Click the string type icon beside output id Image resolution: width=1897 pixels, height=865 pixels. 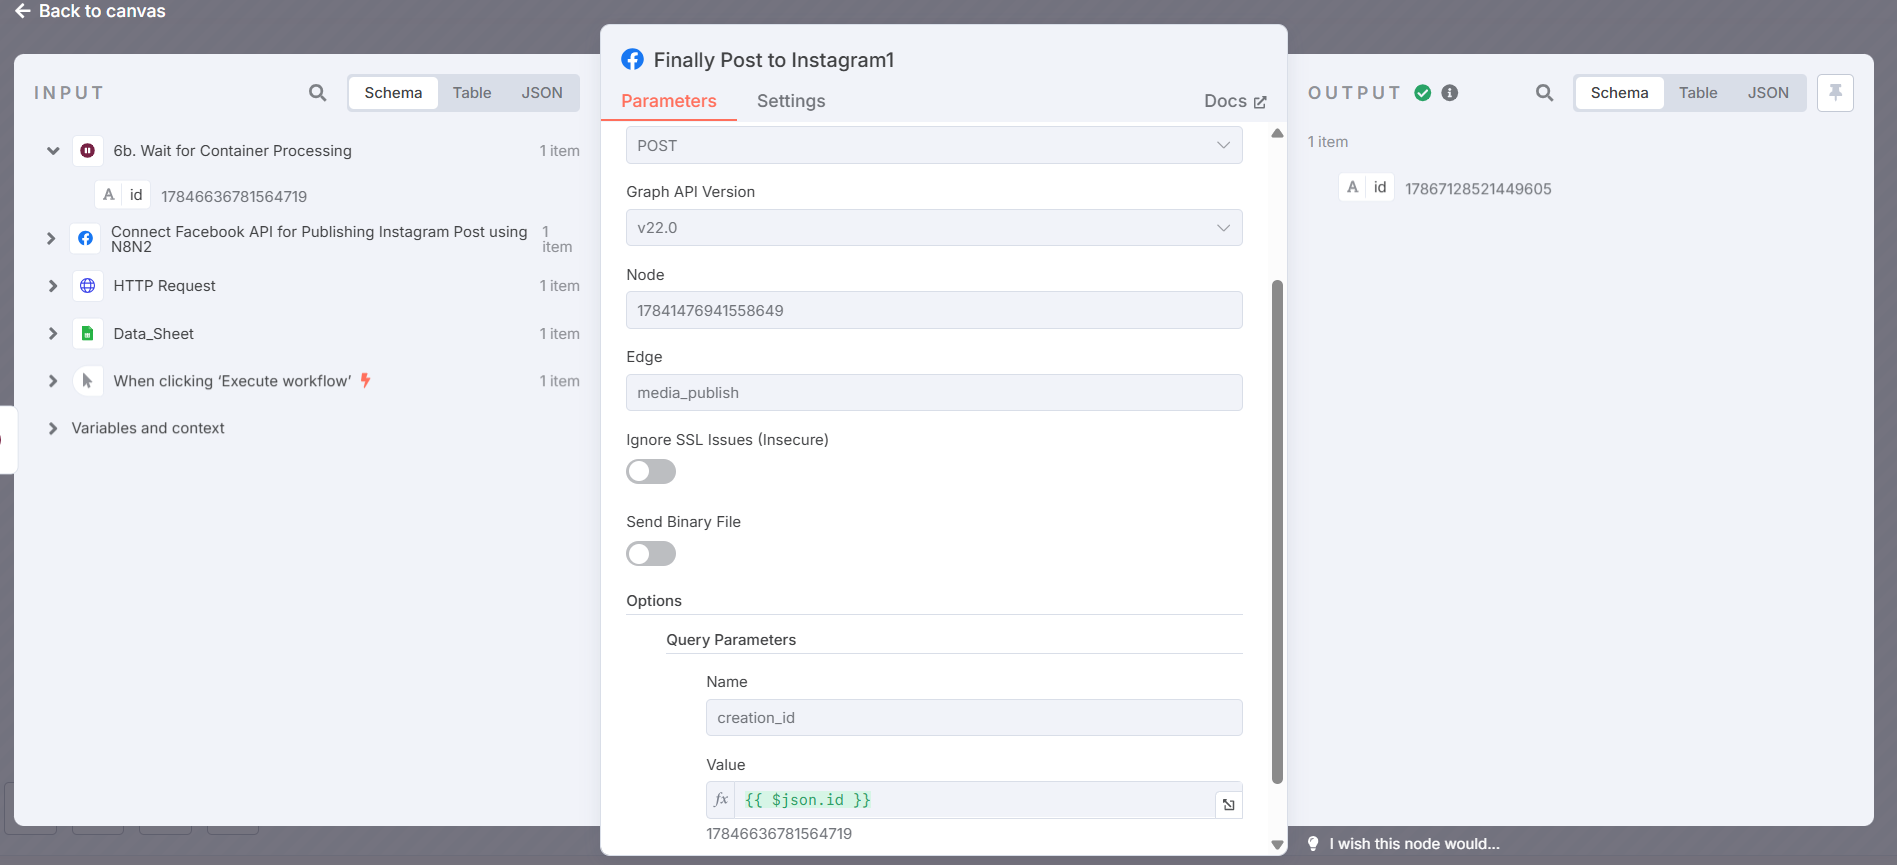pos(1353,187)
